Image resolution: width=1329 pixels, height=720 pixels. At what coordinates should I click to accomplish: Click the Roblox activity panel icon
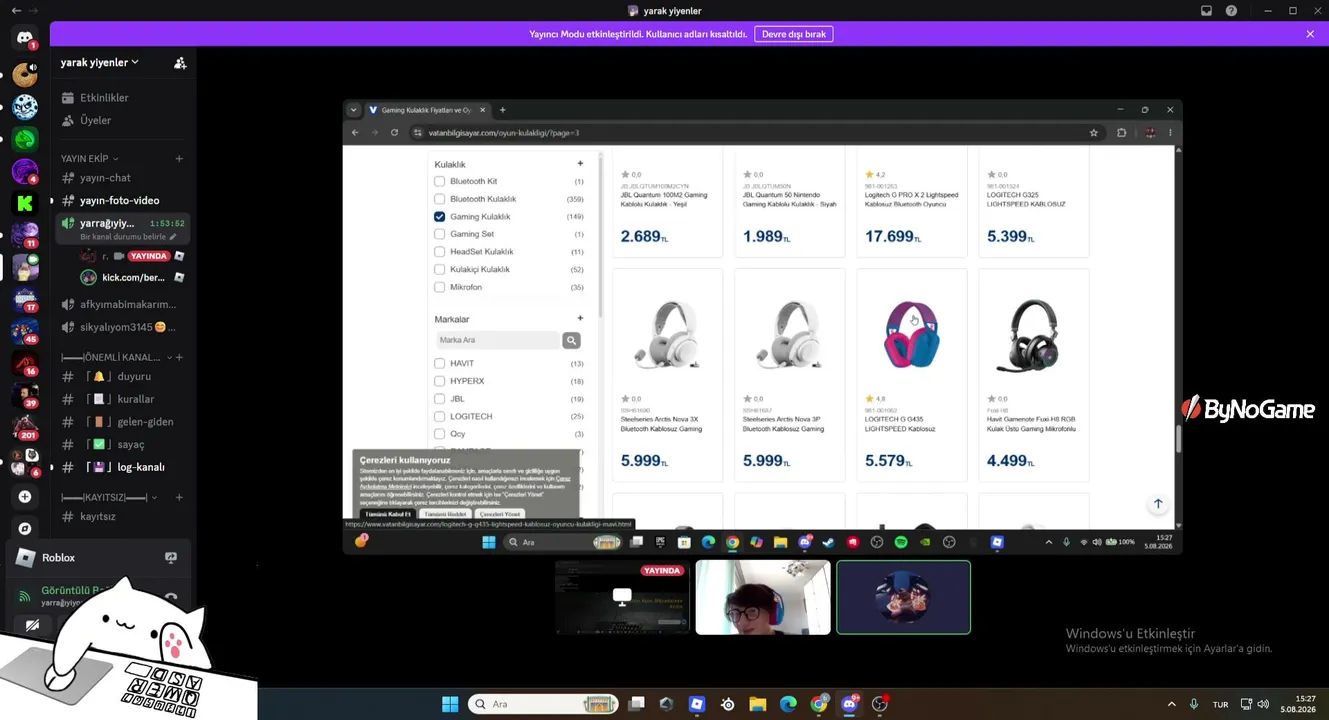[x=171, y=558]
